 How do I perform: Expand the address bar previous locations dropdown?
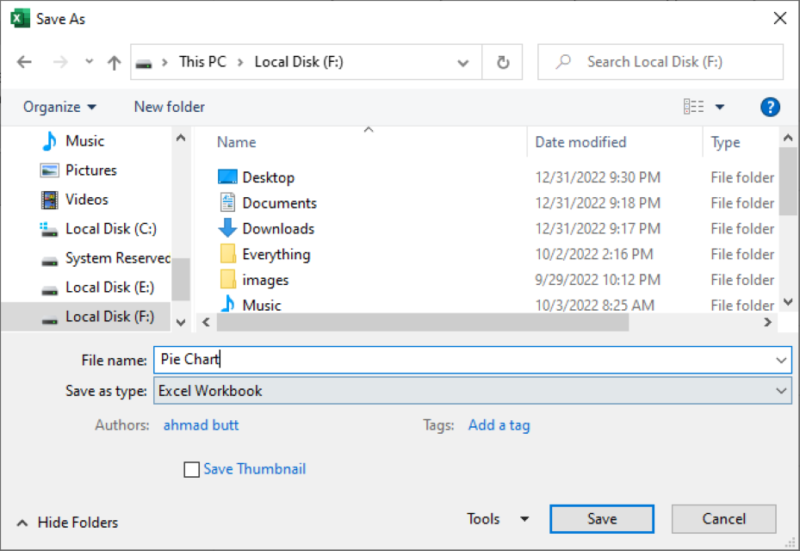click(x=463, y=62)
